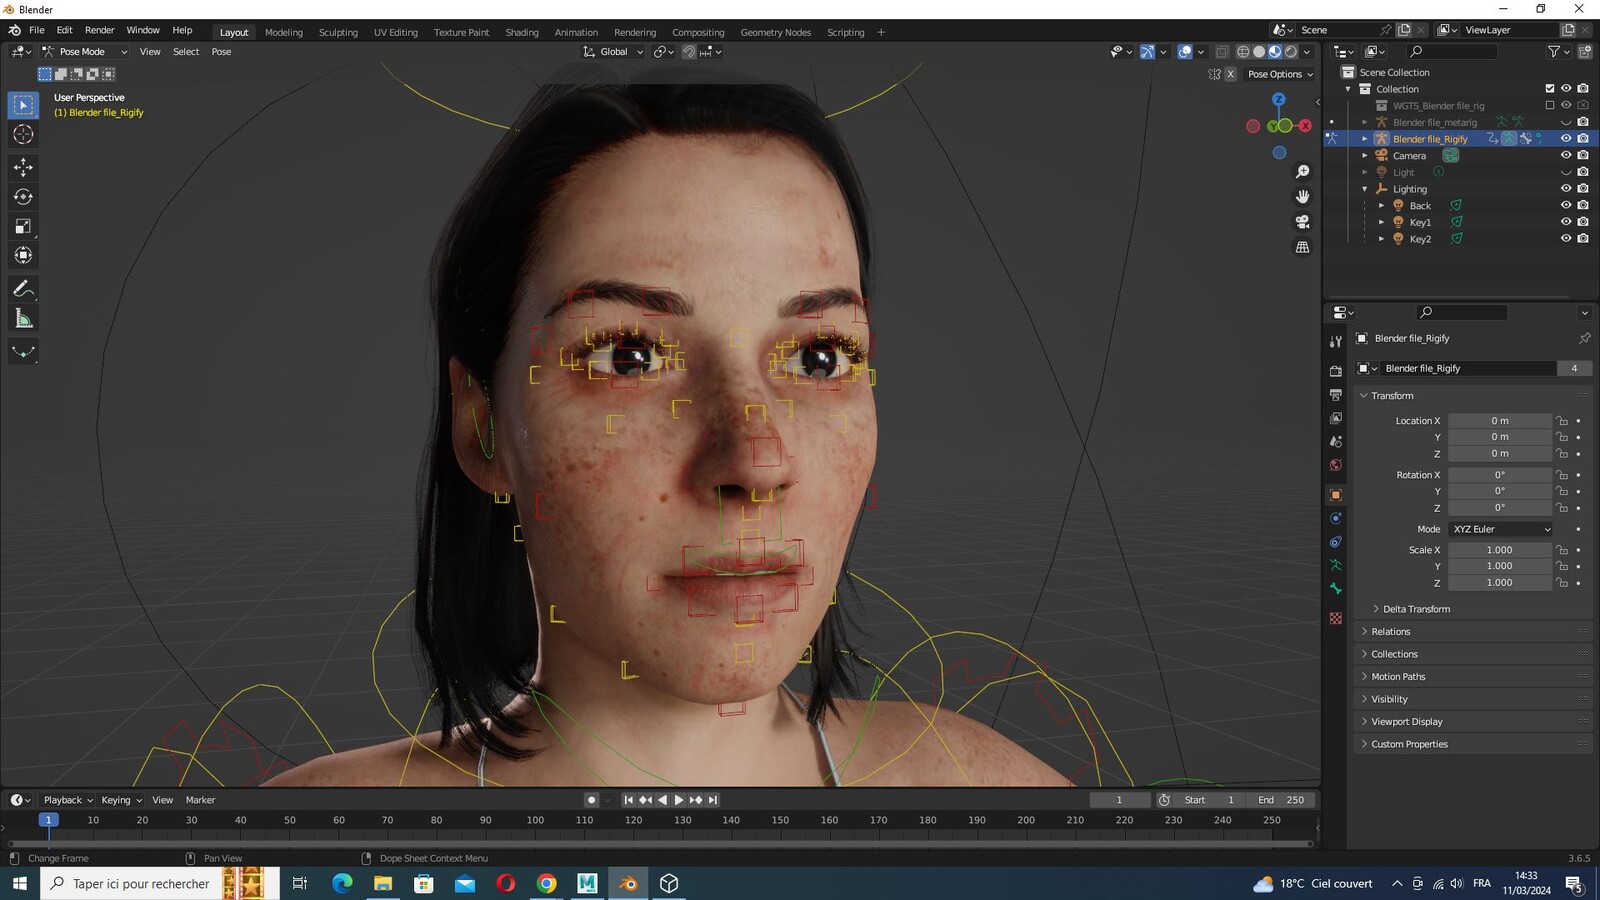Select the Cursor tool in the viewport toolbar
The image size is (1600, 900).
pos(23,134)
